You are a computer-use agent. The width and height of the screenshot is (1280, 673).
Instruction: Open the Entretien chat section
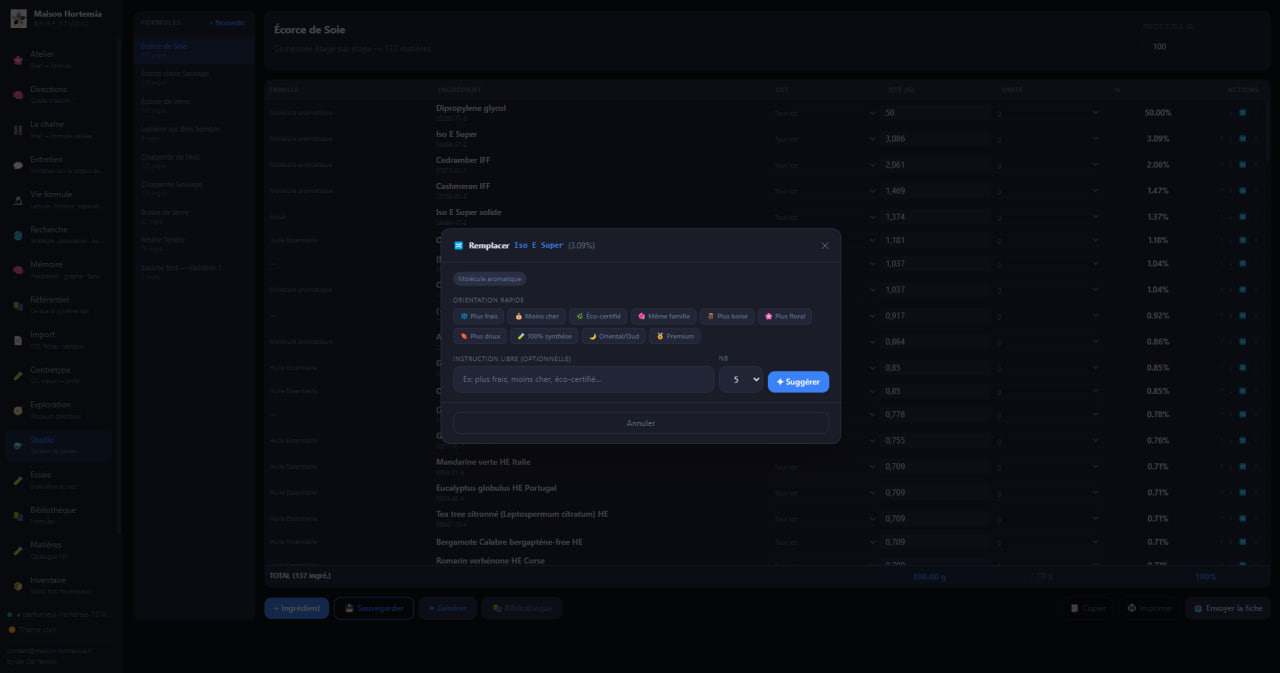[60, 164]
